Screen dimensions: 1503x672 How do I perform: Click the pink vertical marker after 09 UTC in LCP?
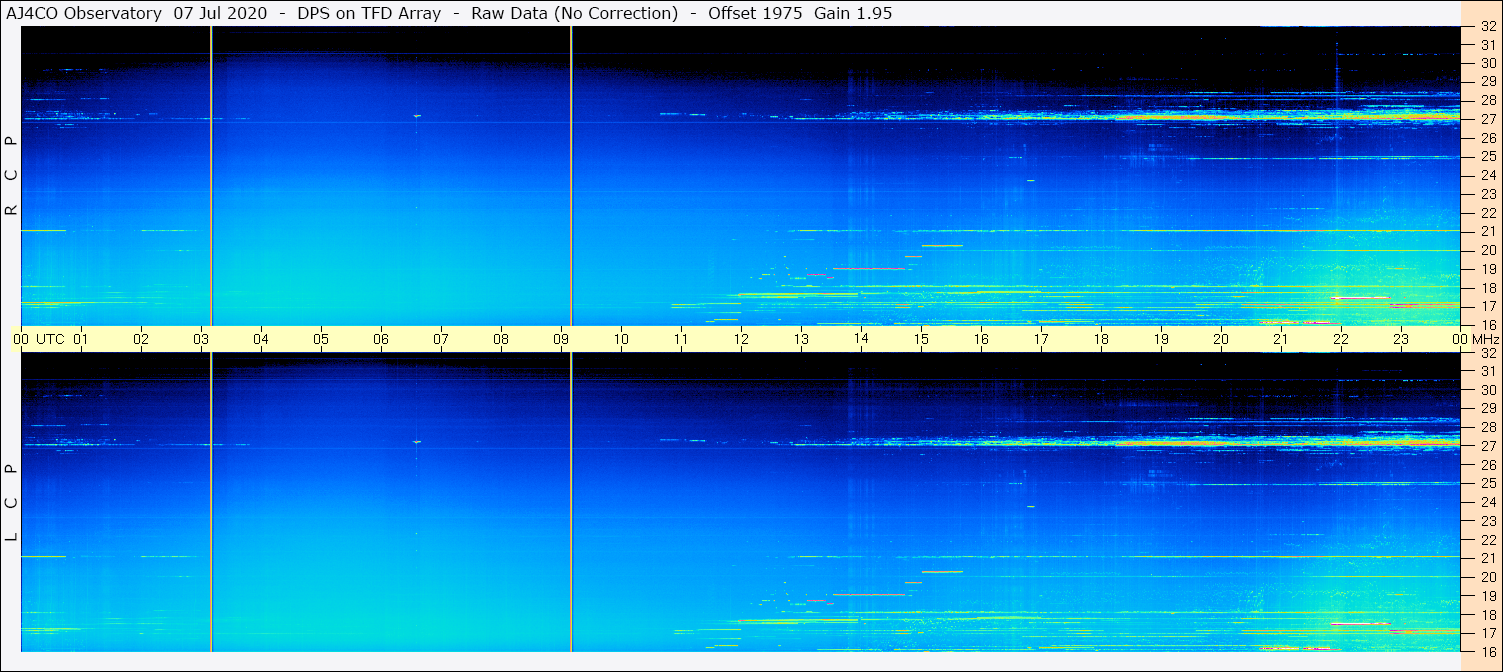coord(571,502)
